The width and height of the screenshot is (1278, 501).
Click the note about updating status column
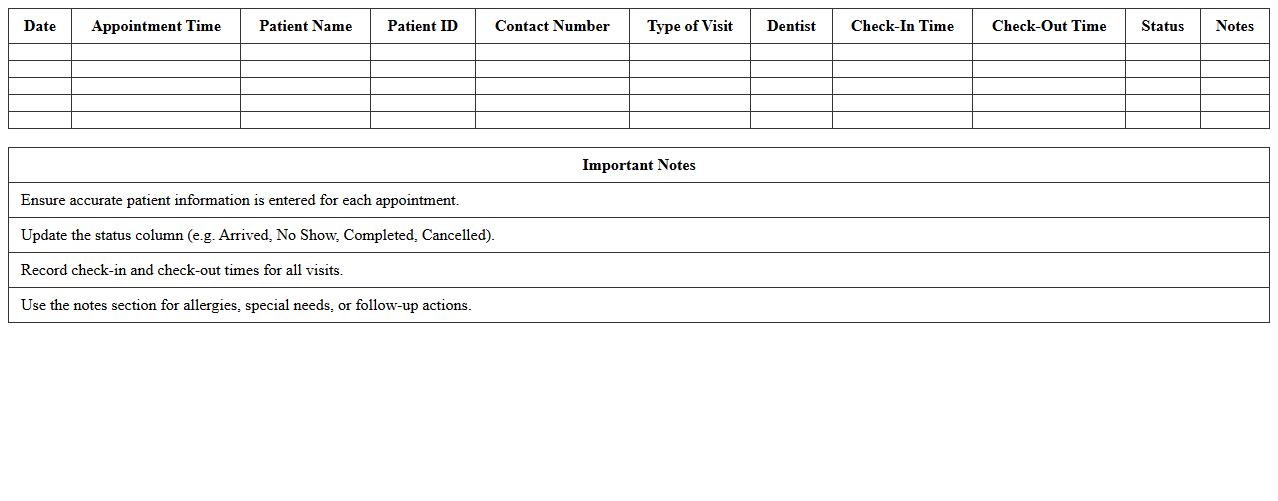(x=258, y=235)
